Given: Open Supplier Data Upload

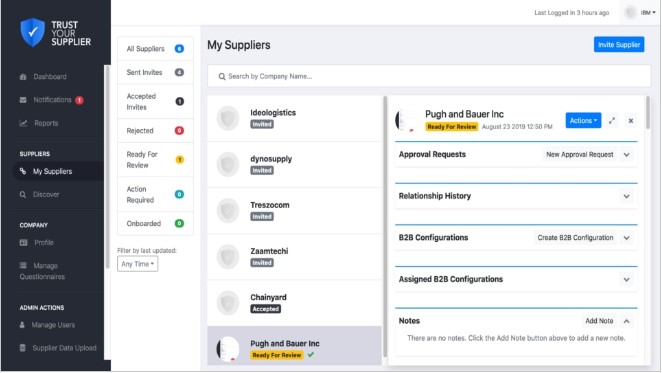Looking at the screenshot, I should [x=64, y=348].
